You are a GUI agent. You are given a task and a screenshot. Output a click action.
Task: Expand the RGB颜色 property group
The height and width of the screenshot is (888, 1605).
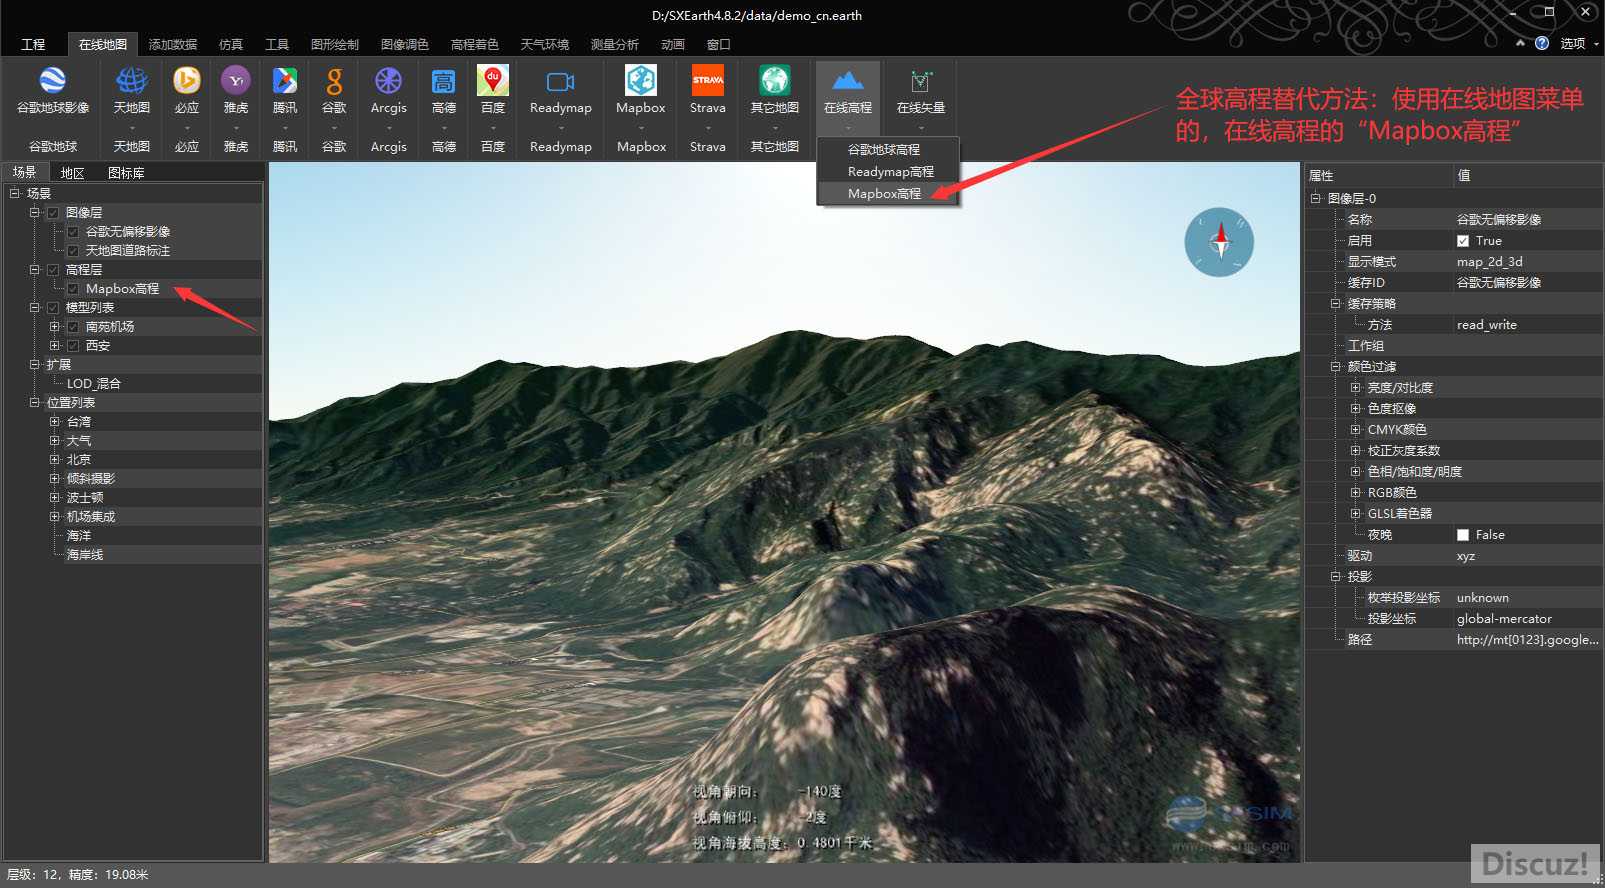coord(1356,493)
